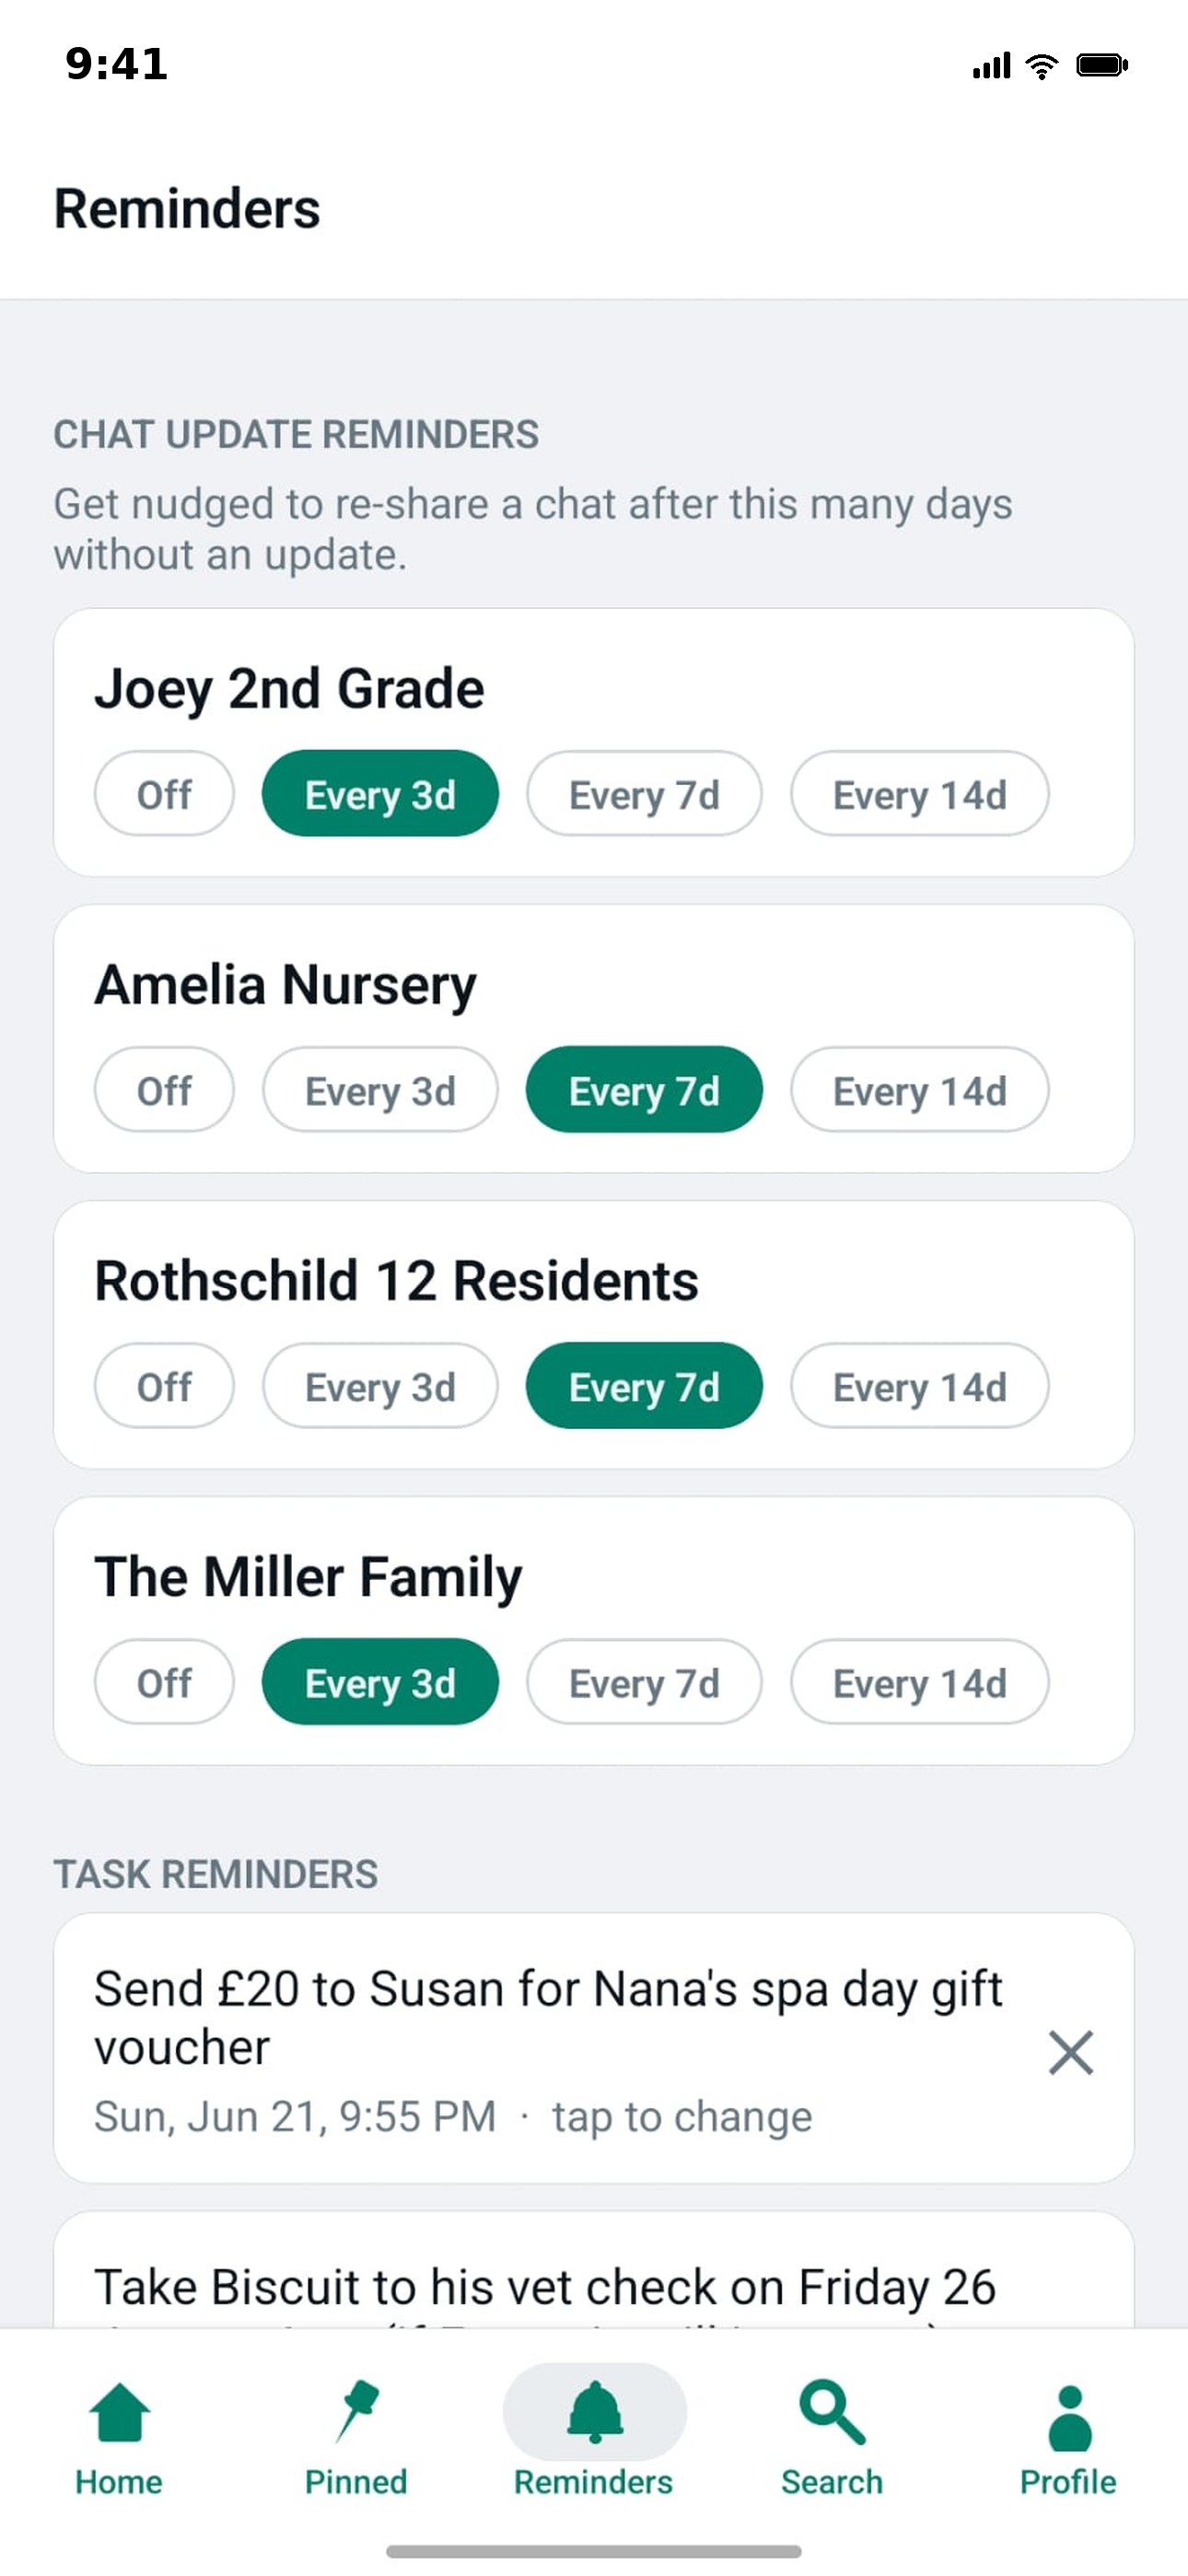Open the Home tab house icon
Screen dimensions: 1188x2576
point(119,2412)
